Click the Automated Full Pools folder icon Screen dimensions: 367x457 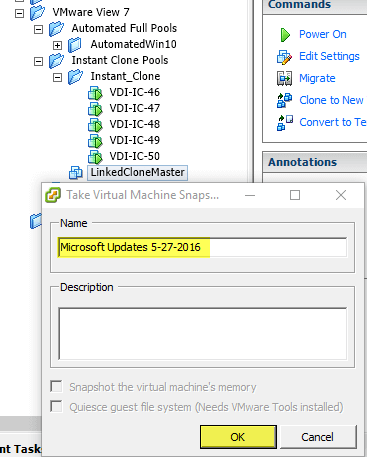click(56, 29)
